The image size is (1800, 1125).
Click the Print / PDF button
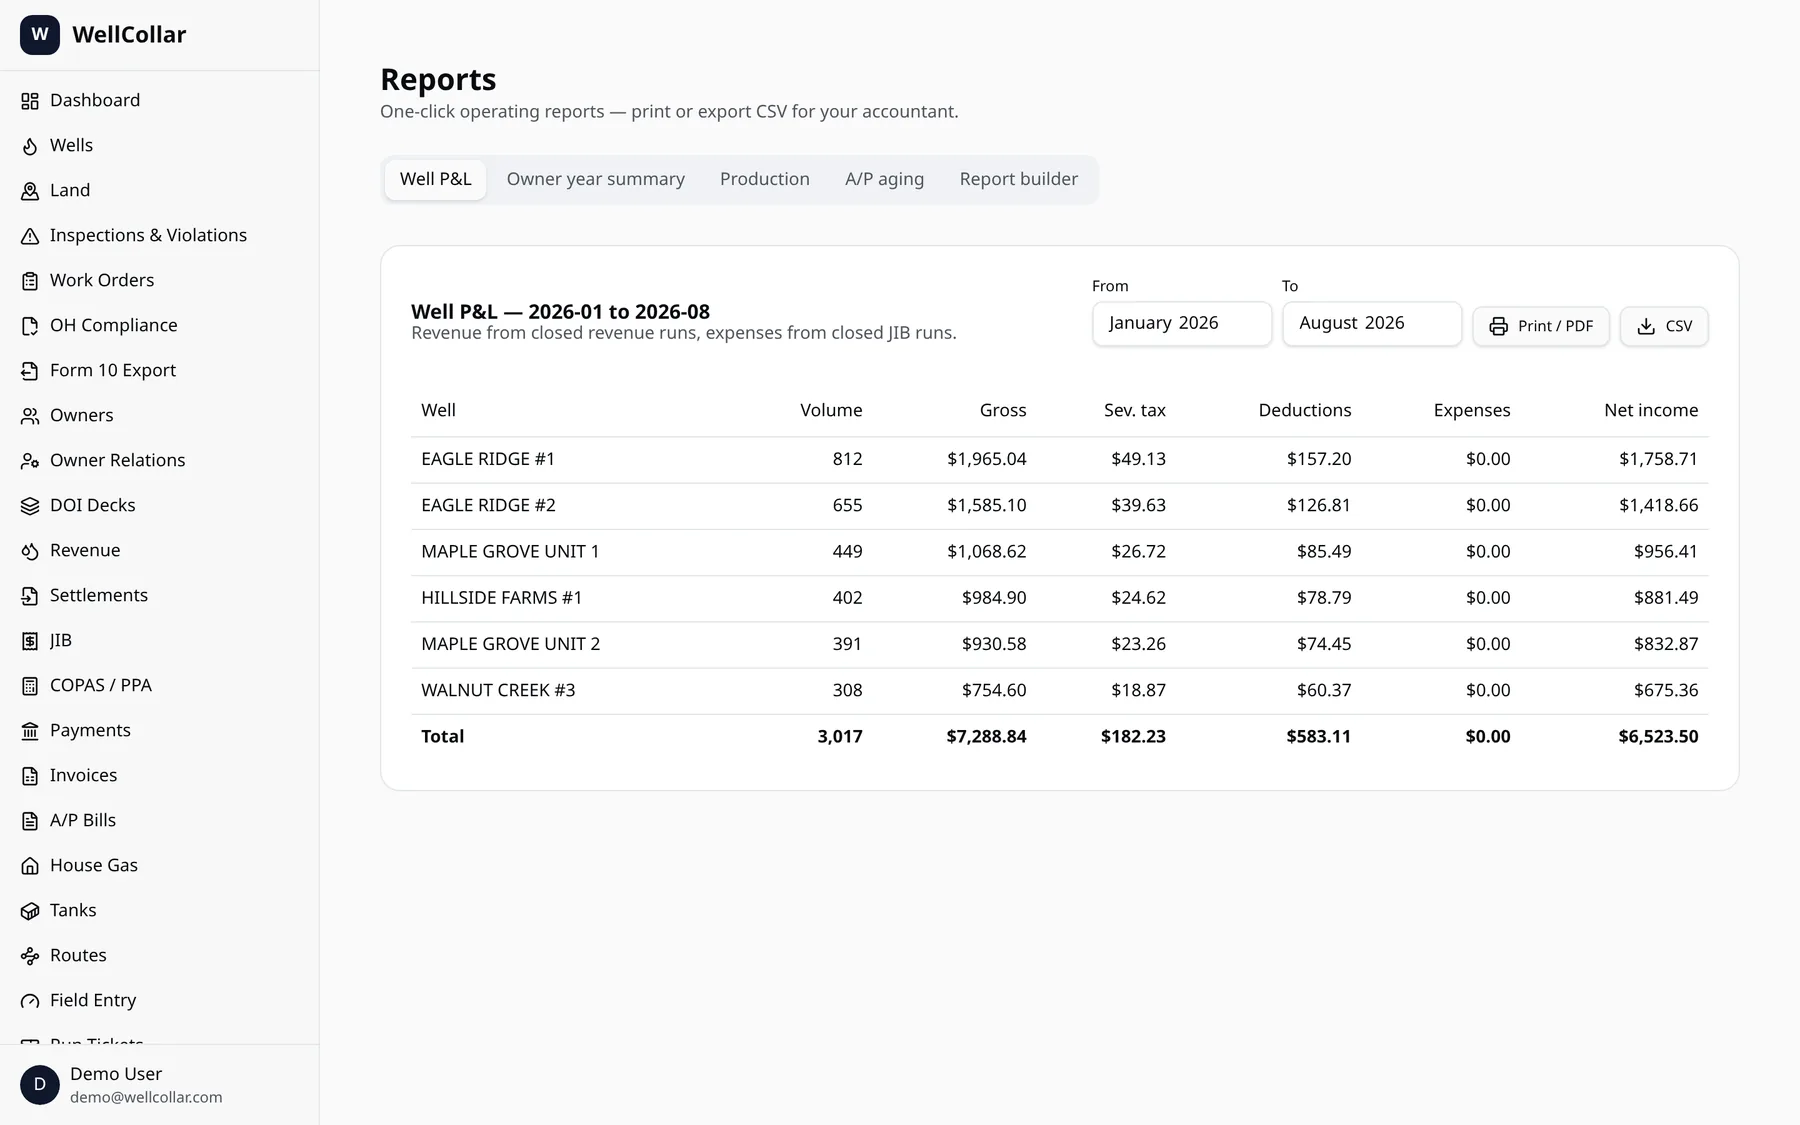click(1541, 326)
